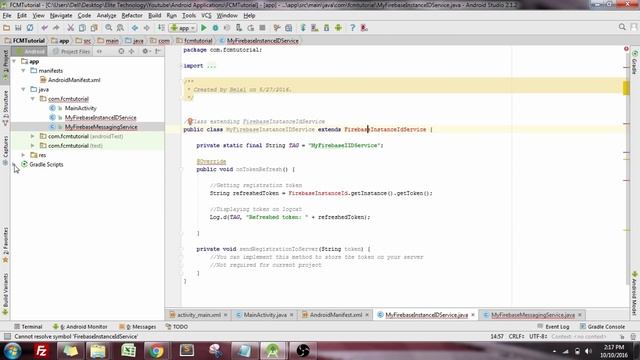
Task: Click the UTF-8 encoding status indicator
Action: (538, 336)
